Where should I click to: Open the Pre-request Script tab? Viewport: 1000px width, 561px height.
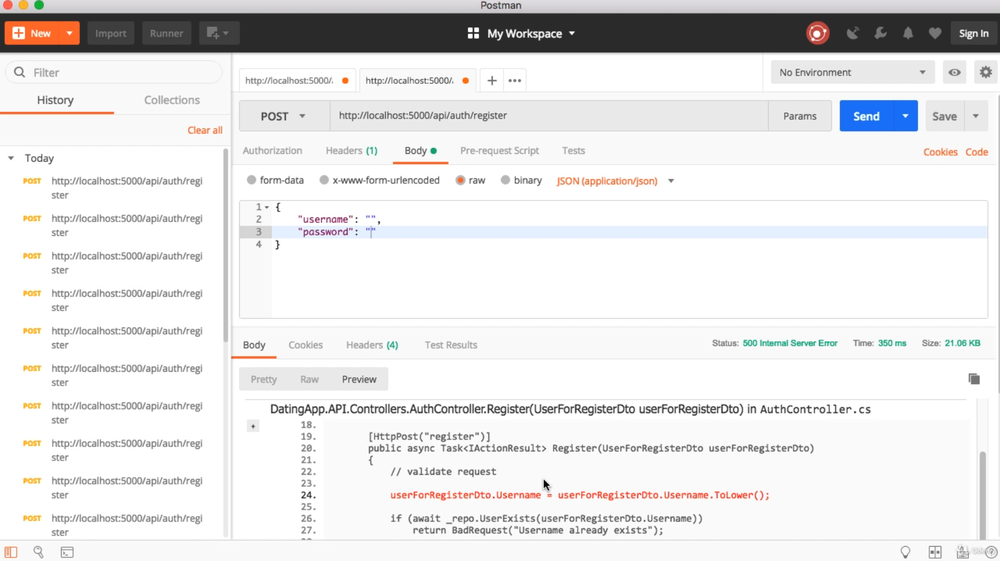499,151
